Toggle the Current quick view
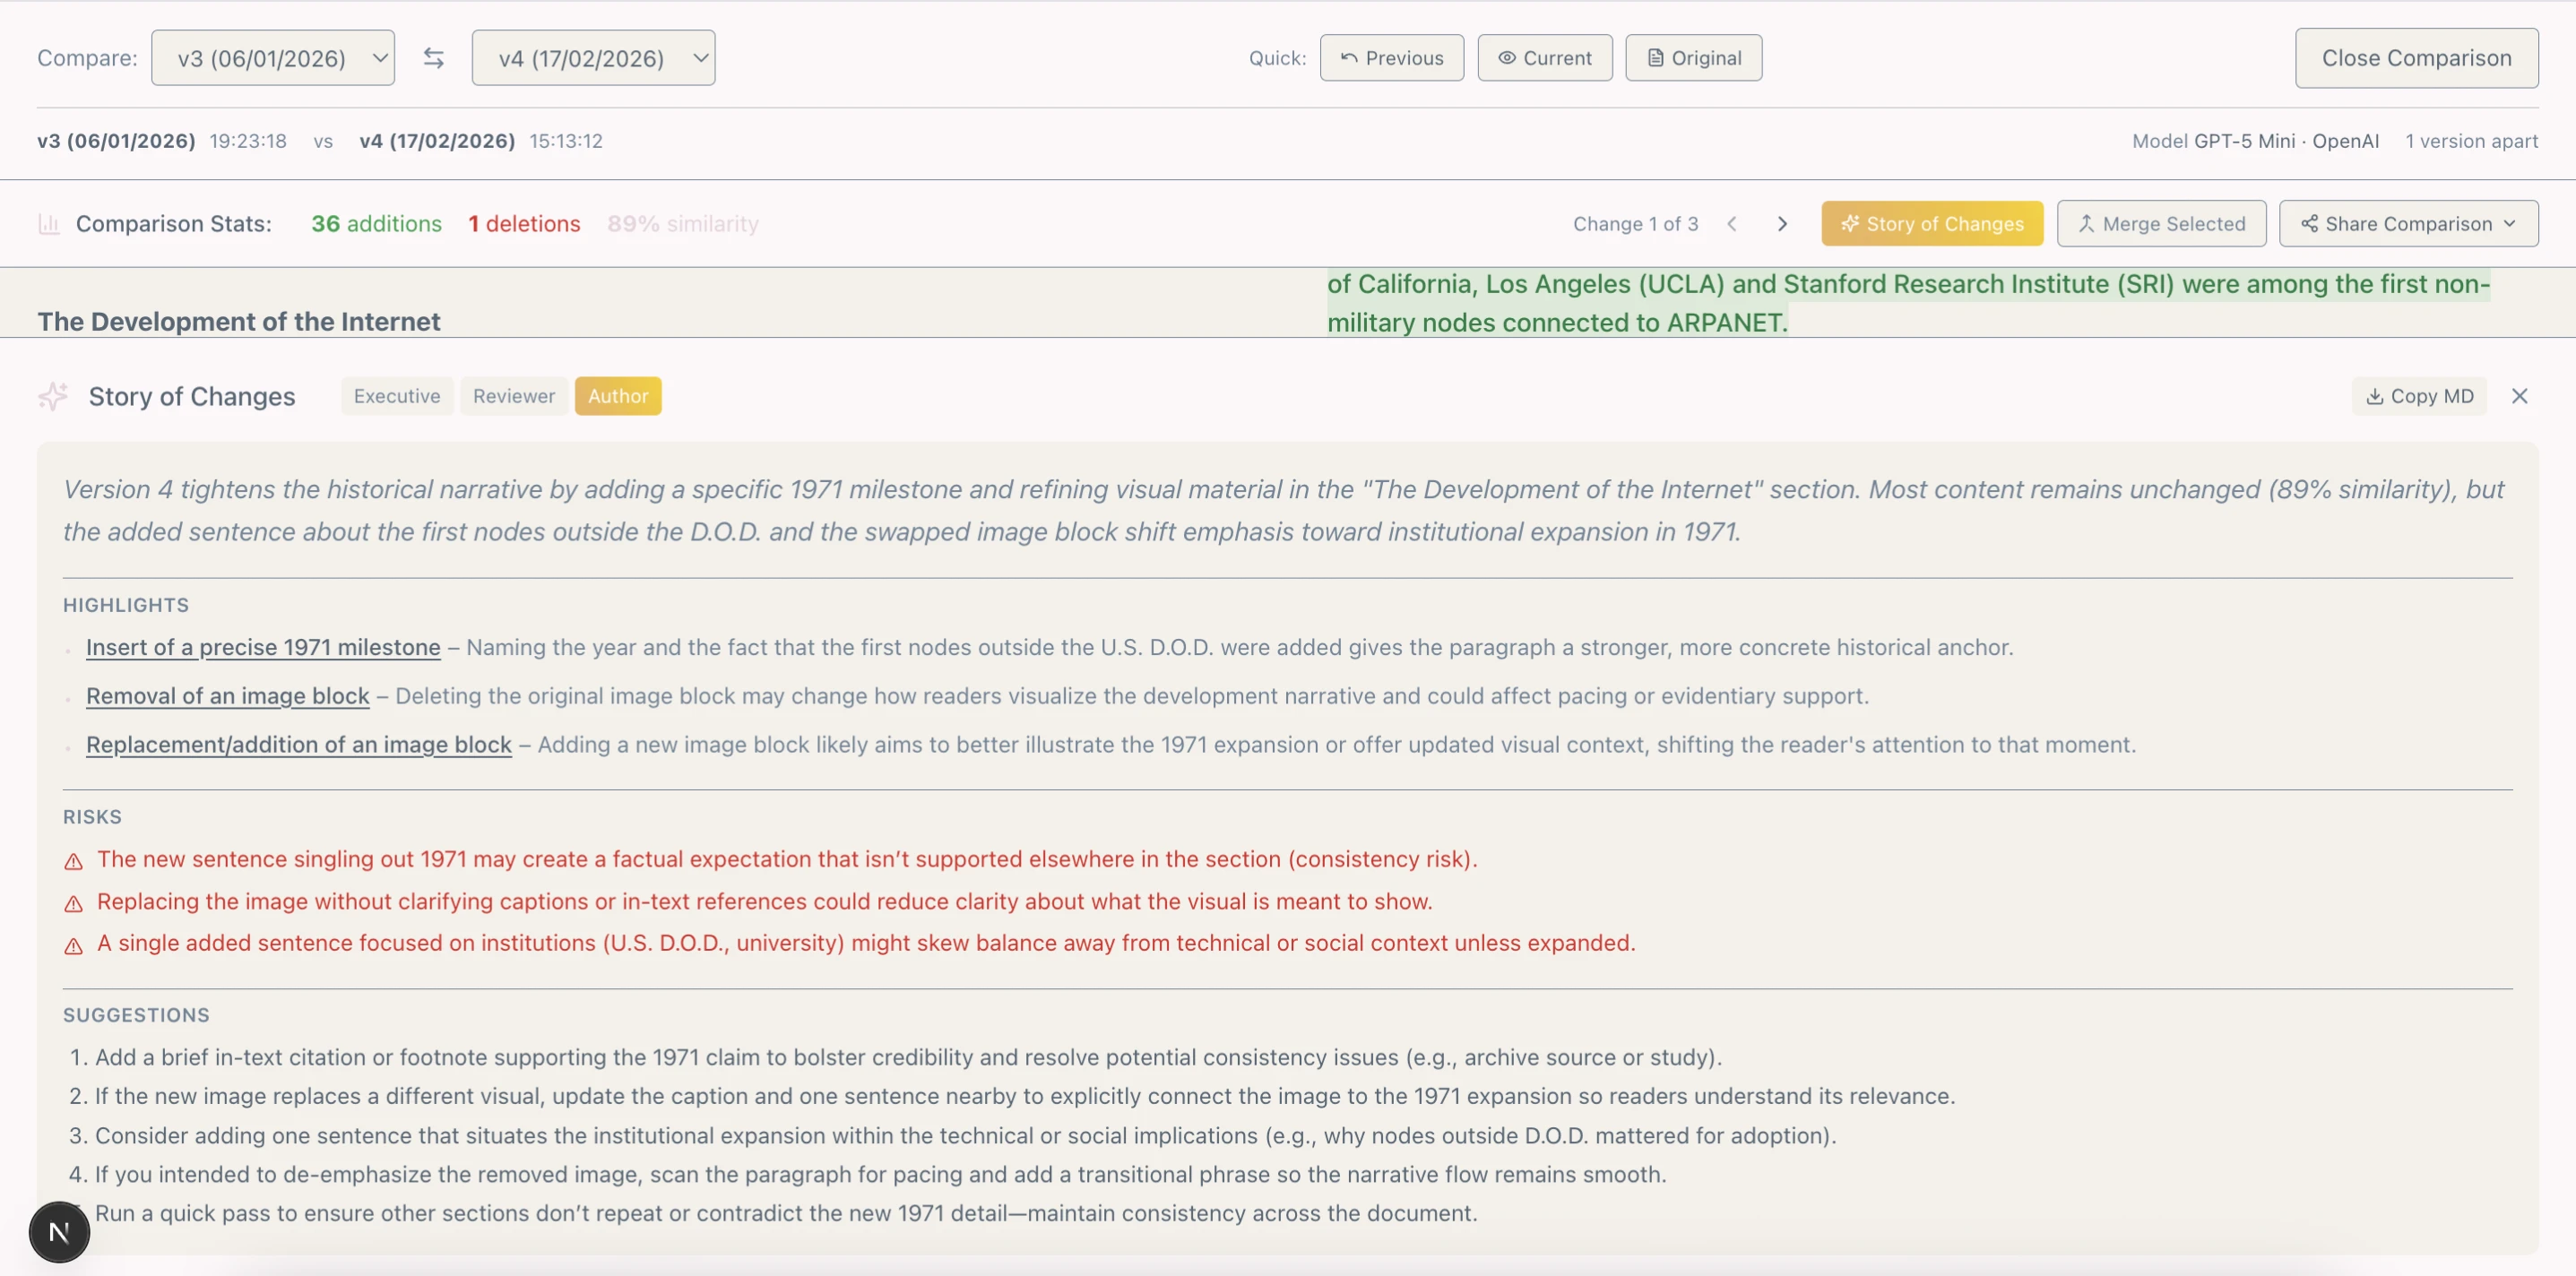Viewport: 2576px width, 1276px height. (1544, 57)
